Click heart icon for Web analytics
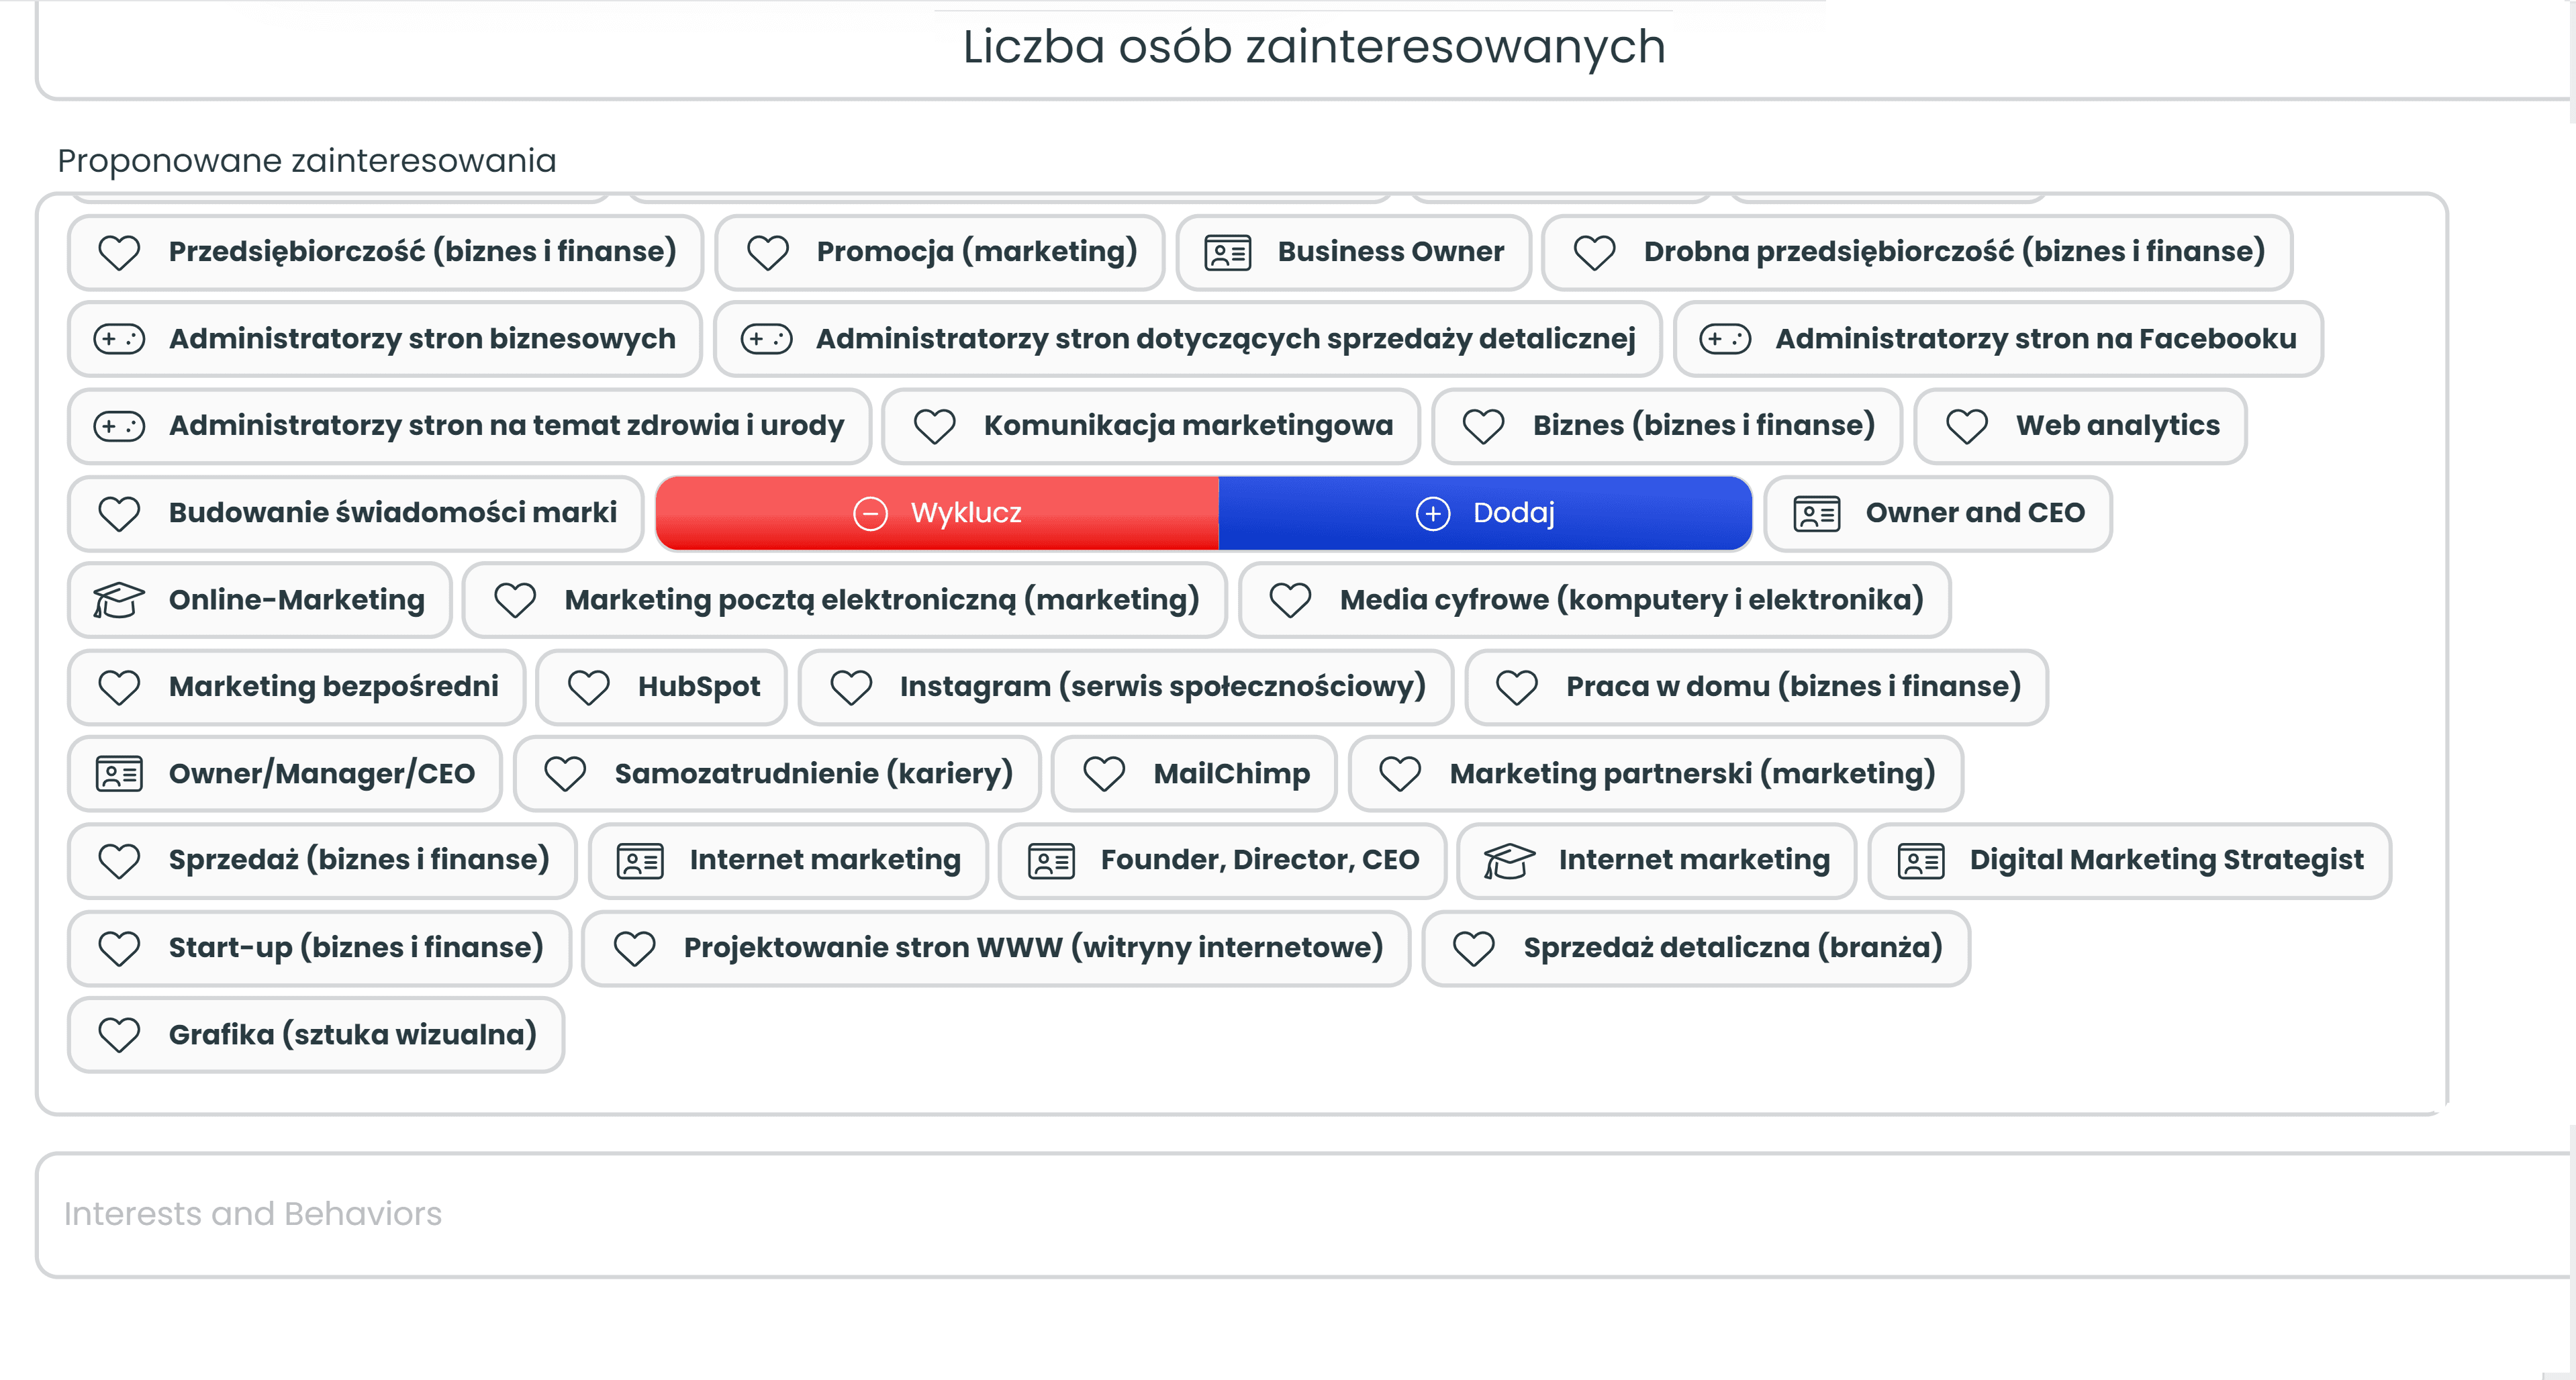The height and width of the screenshot is (1380, 2576). [1966, 426]
